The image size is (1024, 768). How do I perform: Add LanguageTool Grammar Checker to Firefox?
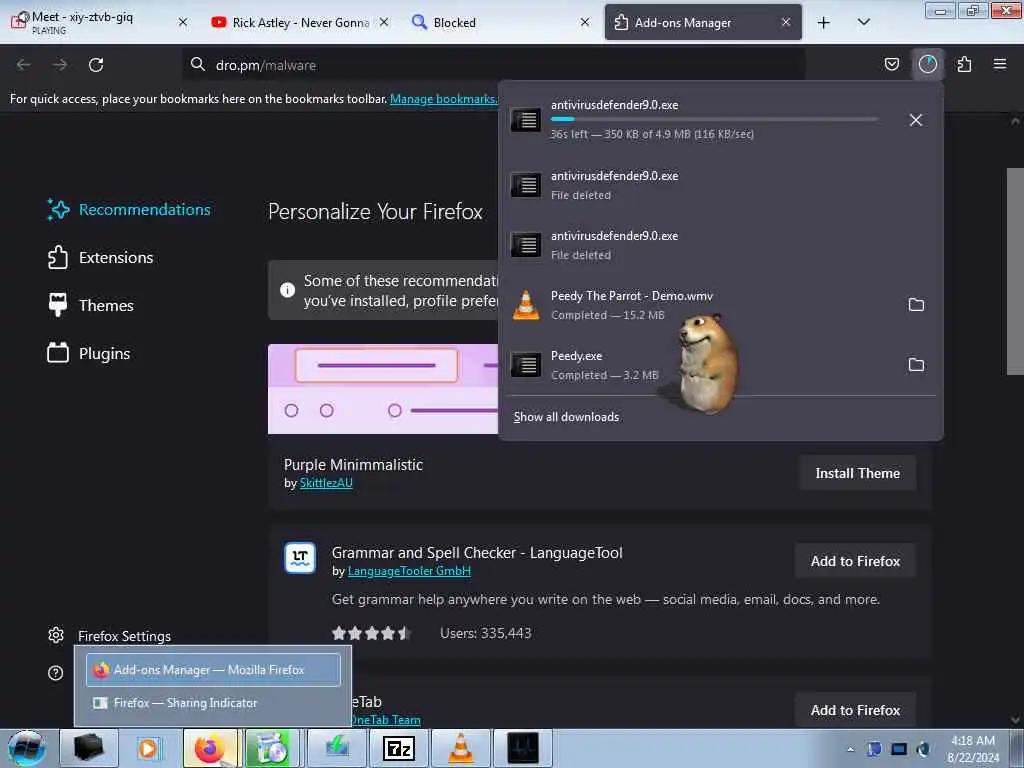point(855,562)
